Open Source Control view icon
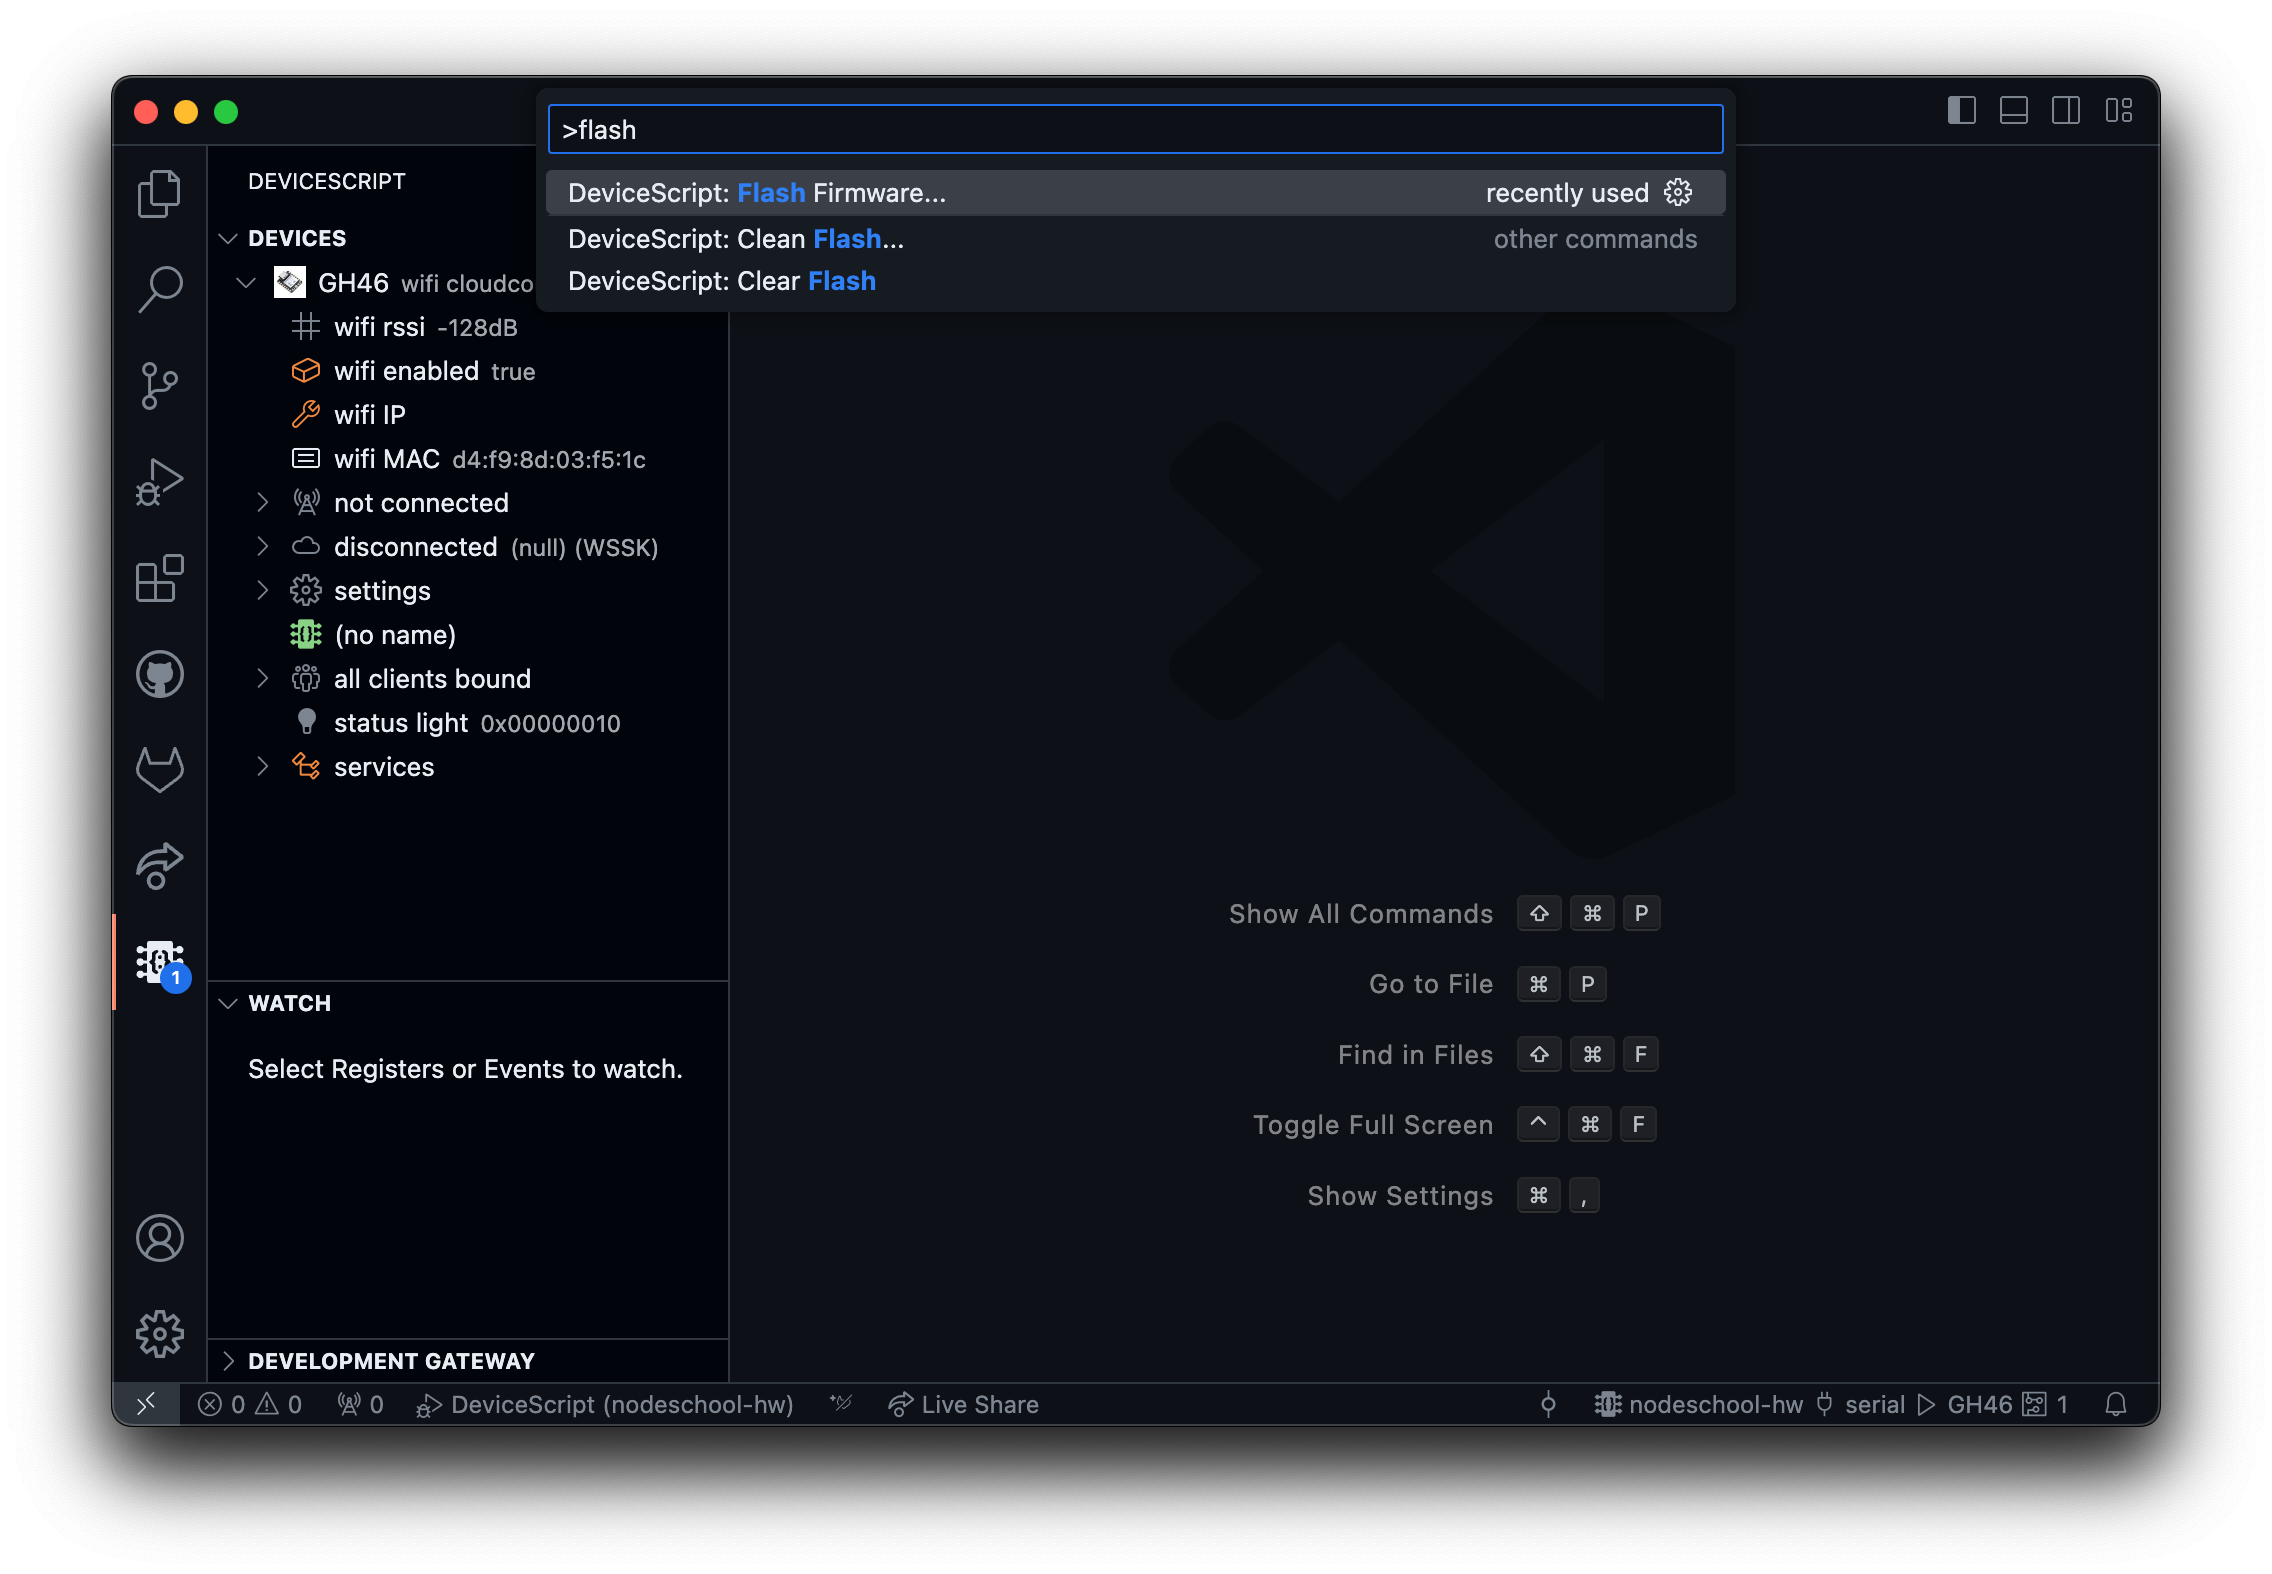Viewport: 2272px width, 1574px height. coord(159,385)
